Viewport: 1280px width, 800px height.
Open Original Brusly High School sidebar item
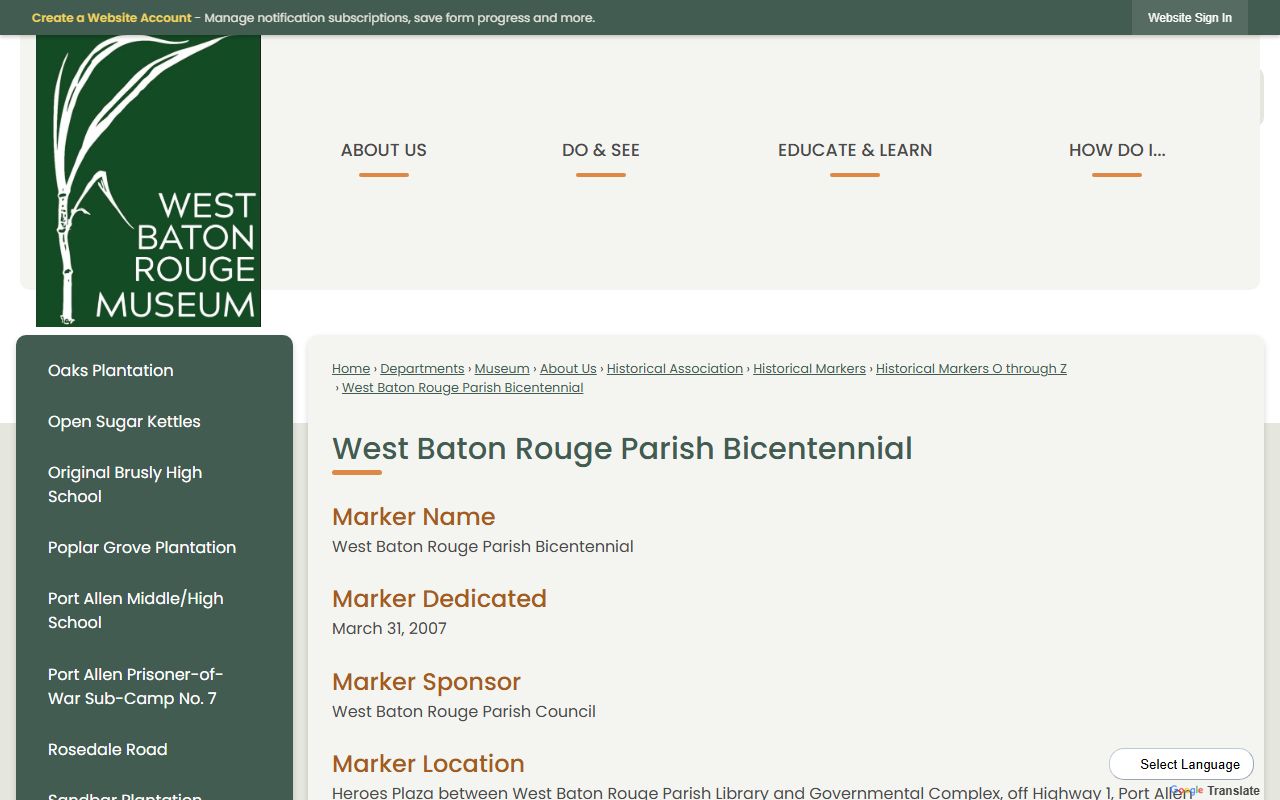154,484
